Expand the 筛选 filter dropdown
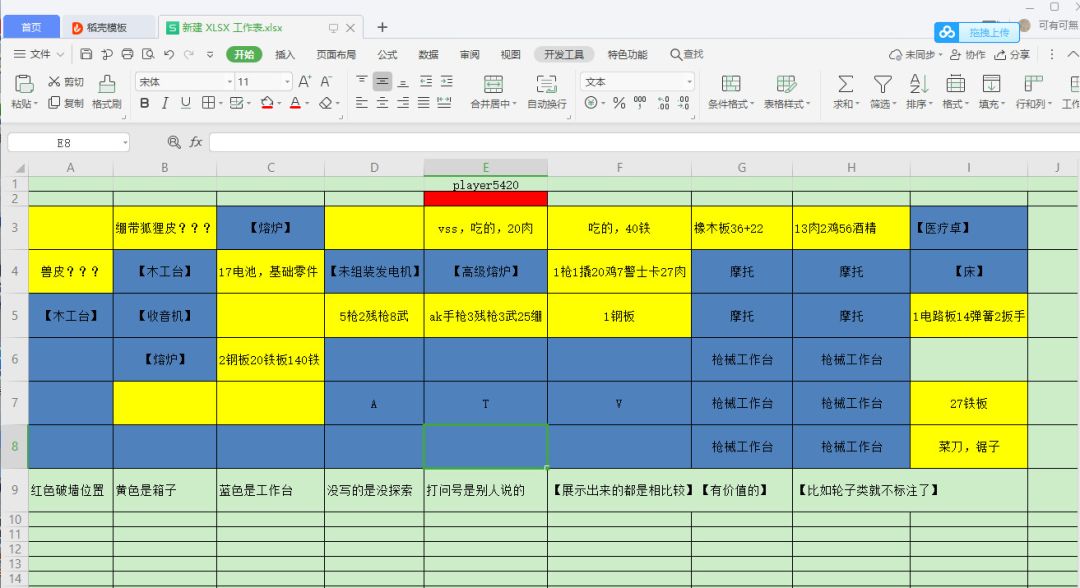This screenshot has width=1080, height=588. tap(894, 104)
